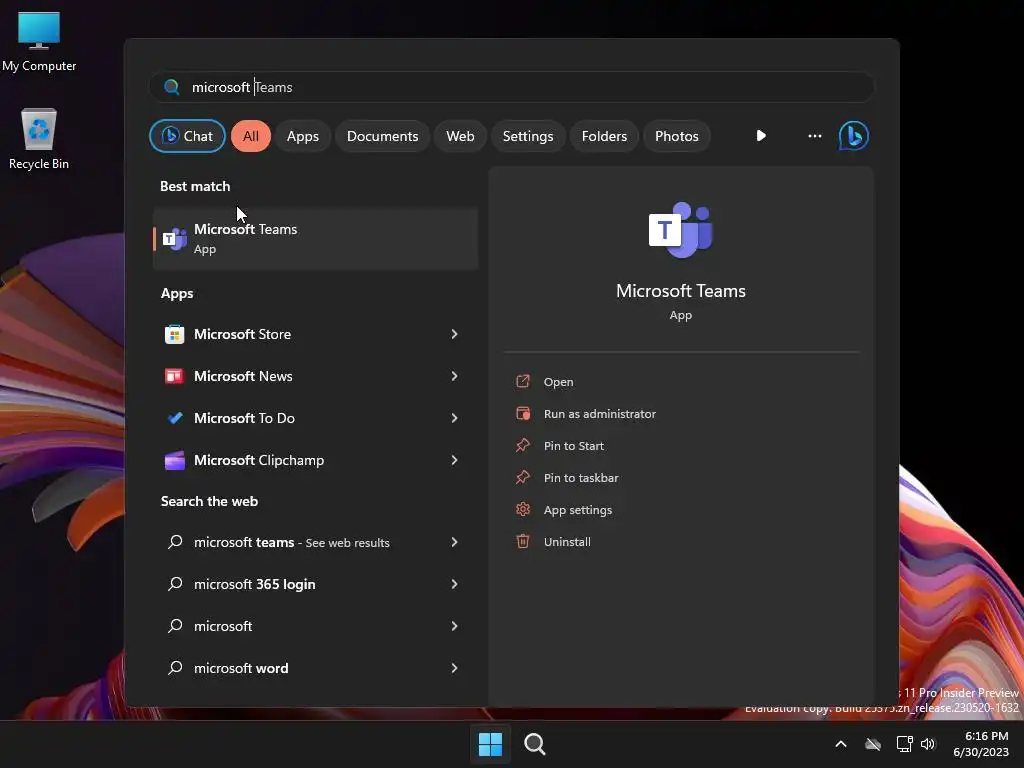1024x768 pixels.
Task: Click the search magnifier icon in search box
Action: pos(172,87)
